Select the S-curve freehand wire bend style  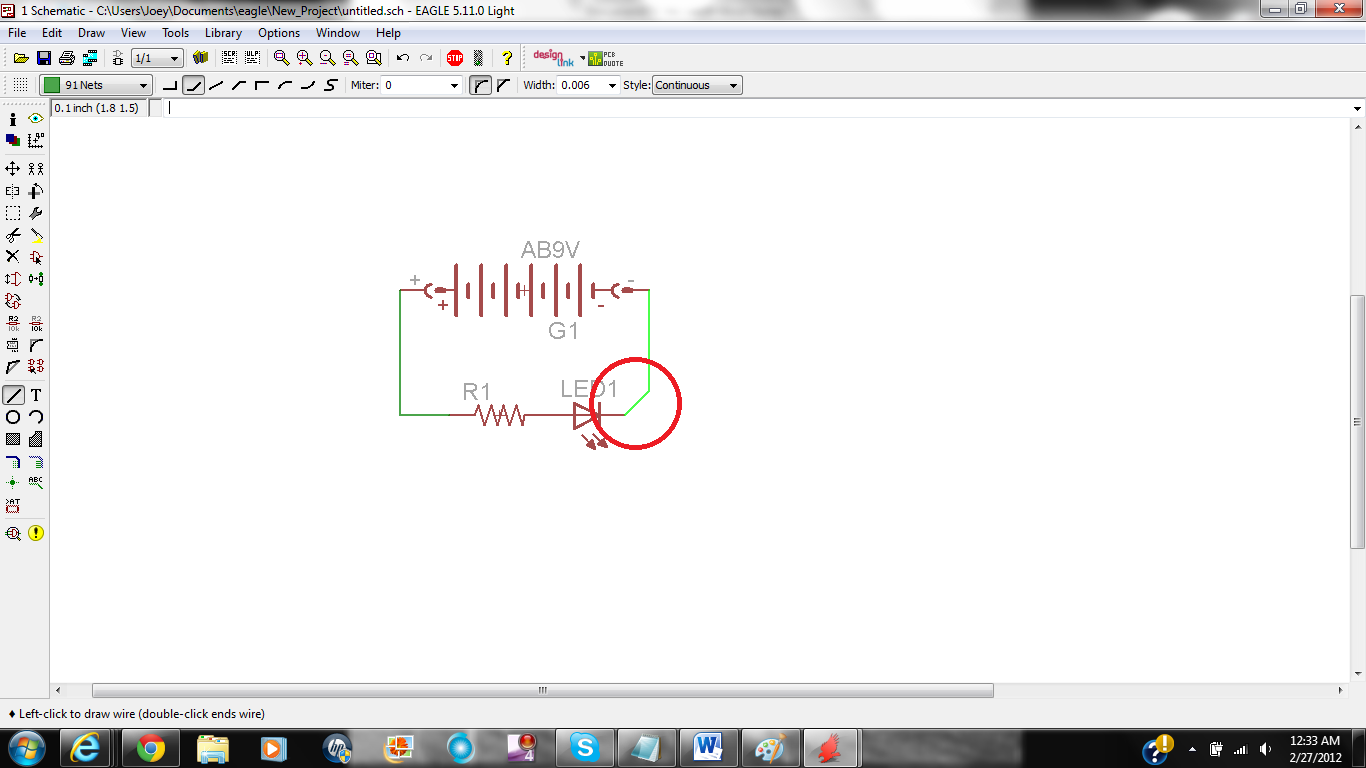coord(331,85)
